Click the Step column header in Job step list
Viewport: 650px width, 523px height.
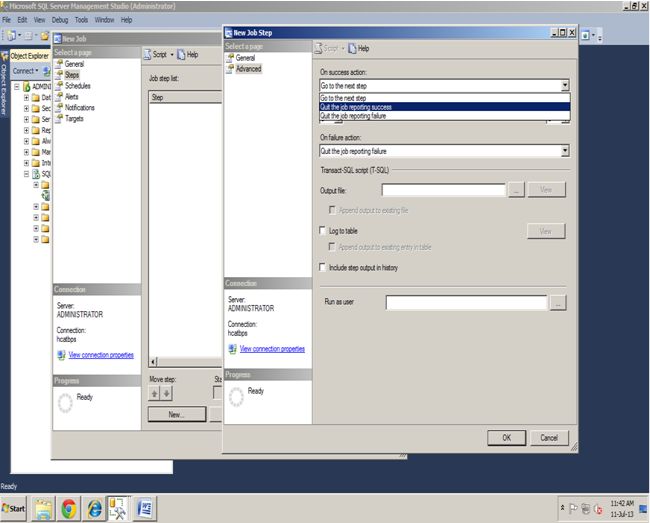(x=186, y=97)
